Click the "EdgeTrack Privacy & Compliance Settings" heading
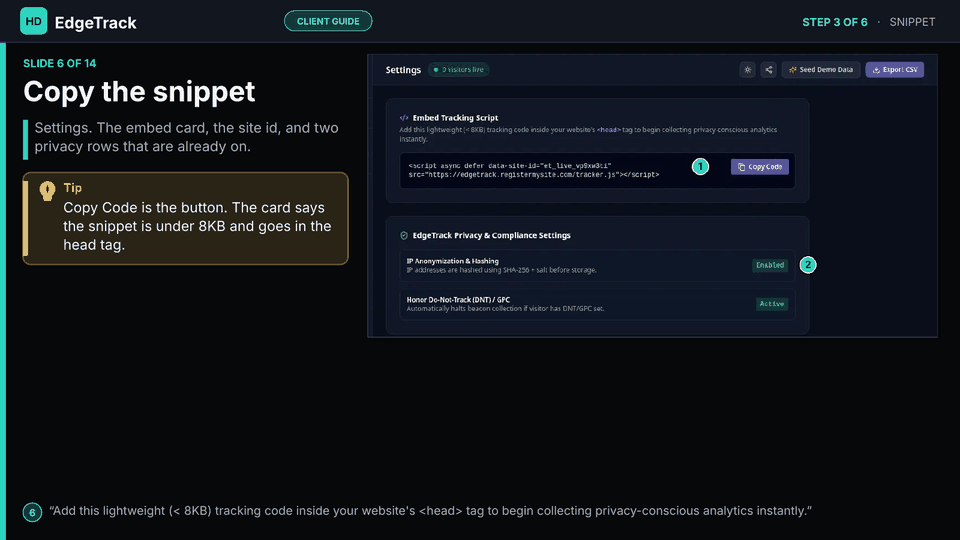Screen dimensions: 960x540 tap(491, 235)
